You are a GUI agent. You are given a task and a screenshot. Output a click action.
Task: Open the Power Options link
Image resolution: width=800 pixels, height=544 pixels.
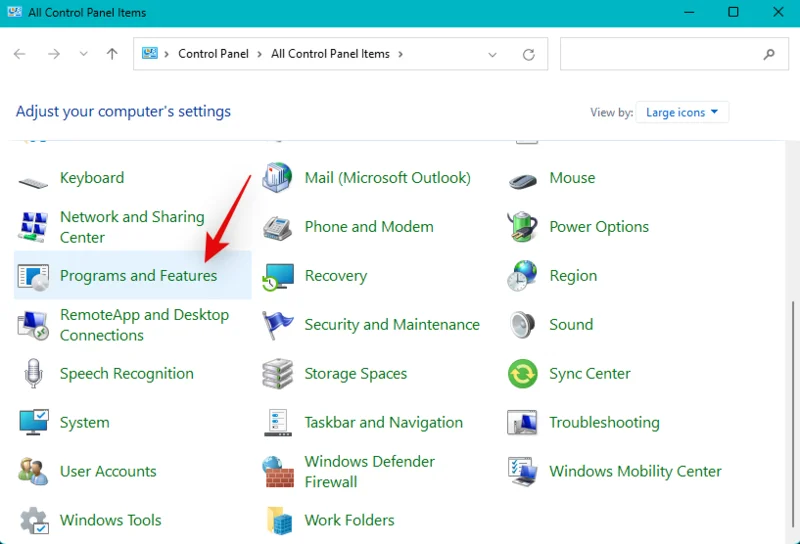tap(599, 227)
